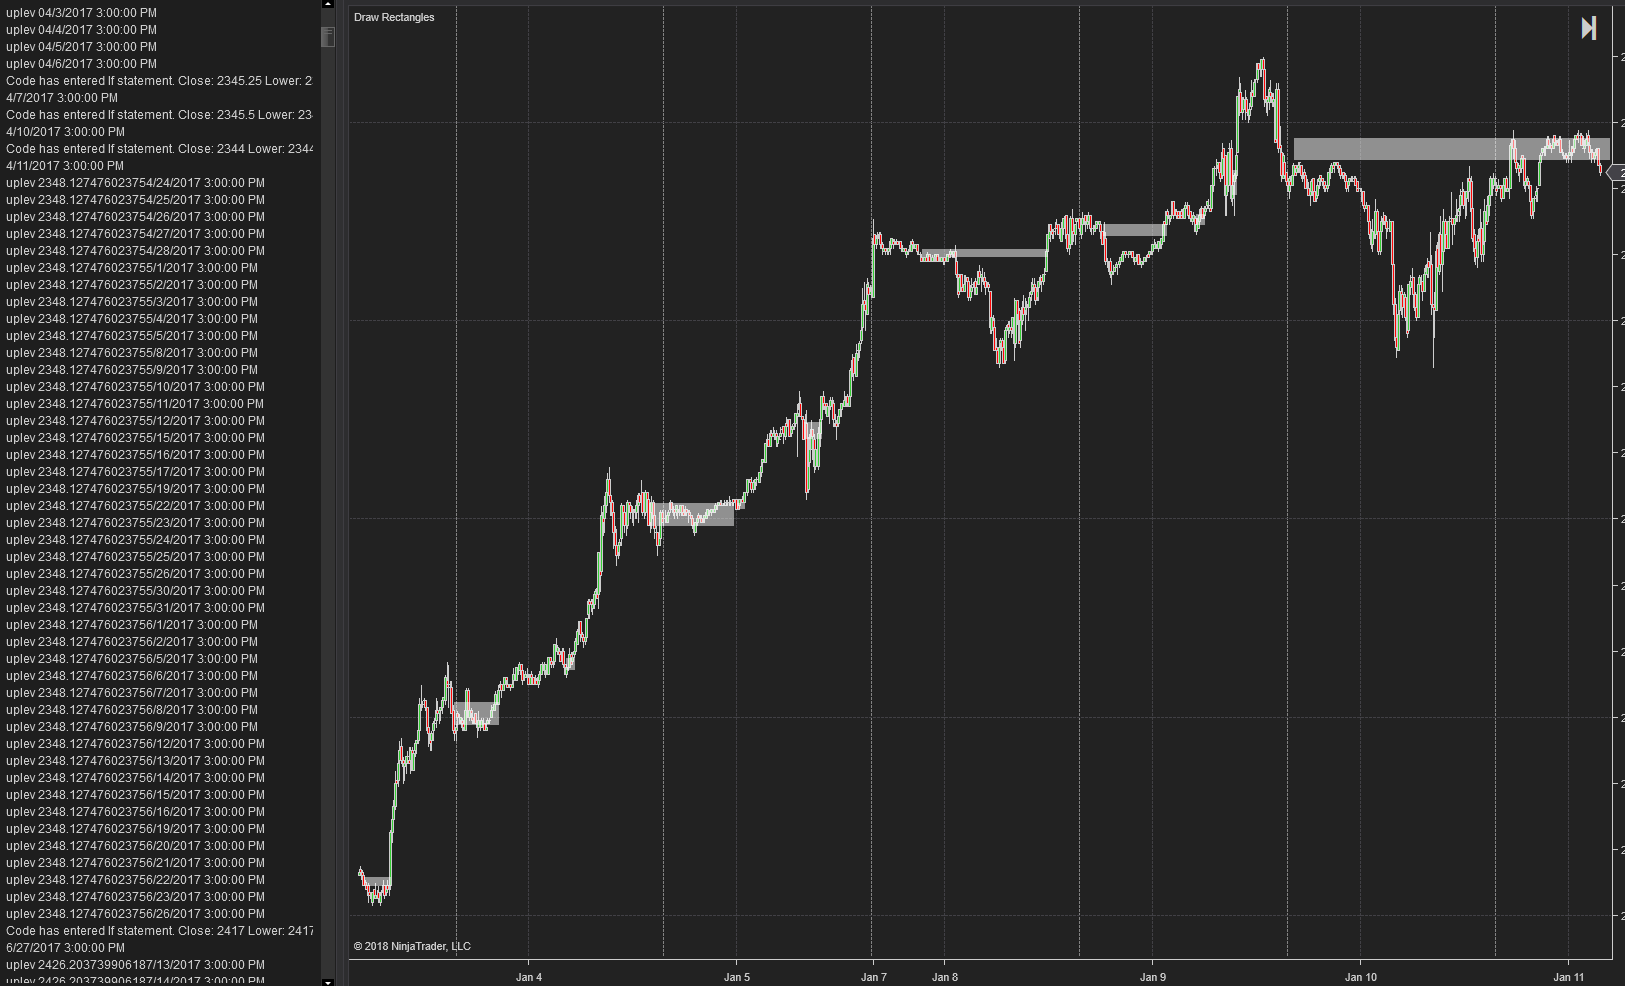Select the '6/27/2017 3:00:00 PM' output line
The image size is (1625, 986).
pyautogui.click(x=66, y=948)
